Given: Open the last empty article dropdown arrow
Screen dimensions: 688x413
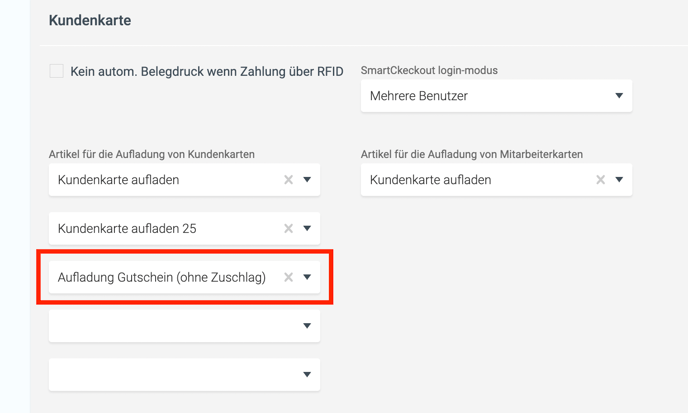Looking at the screenshot, I should (x=307, y=374).
